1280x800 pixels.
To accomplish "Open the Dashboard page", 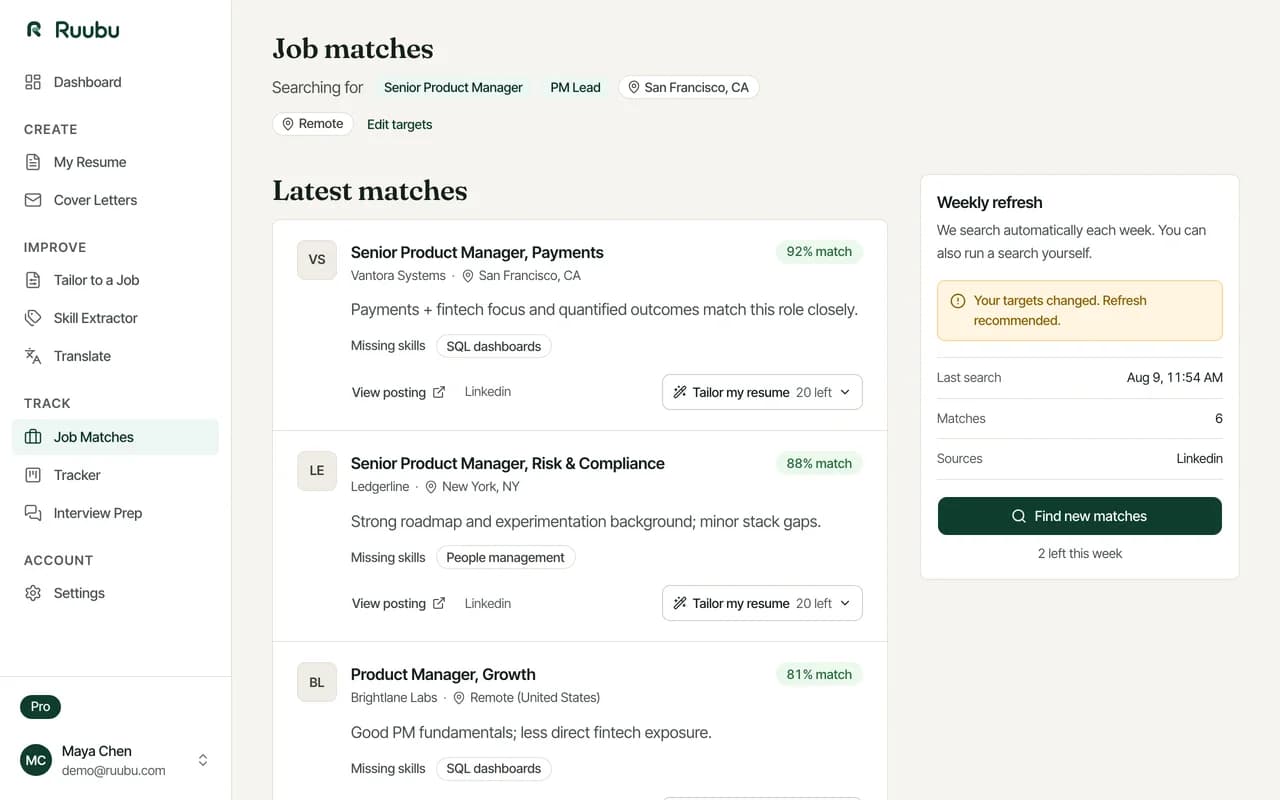I will click(116, 82).
